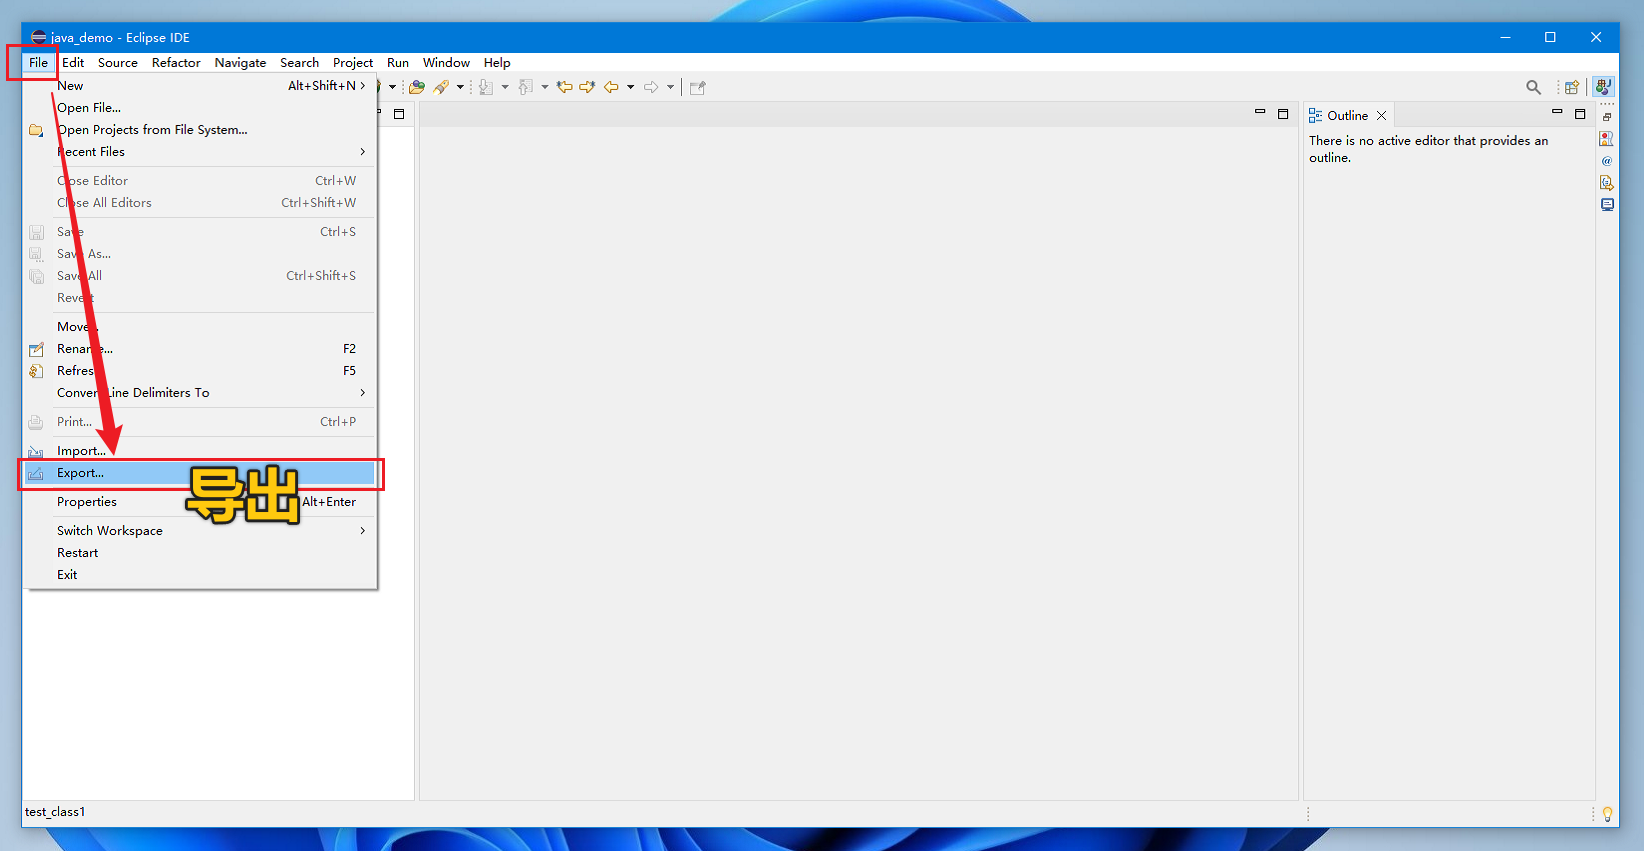Open dropdown next to Previous Annotation icon
The height and width of the screenshot is (851, 1644).
pos(545,87)
